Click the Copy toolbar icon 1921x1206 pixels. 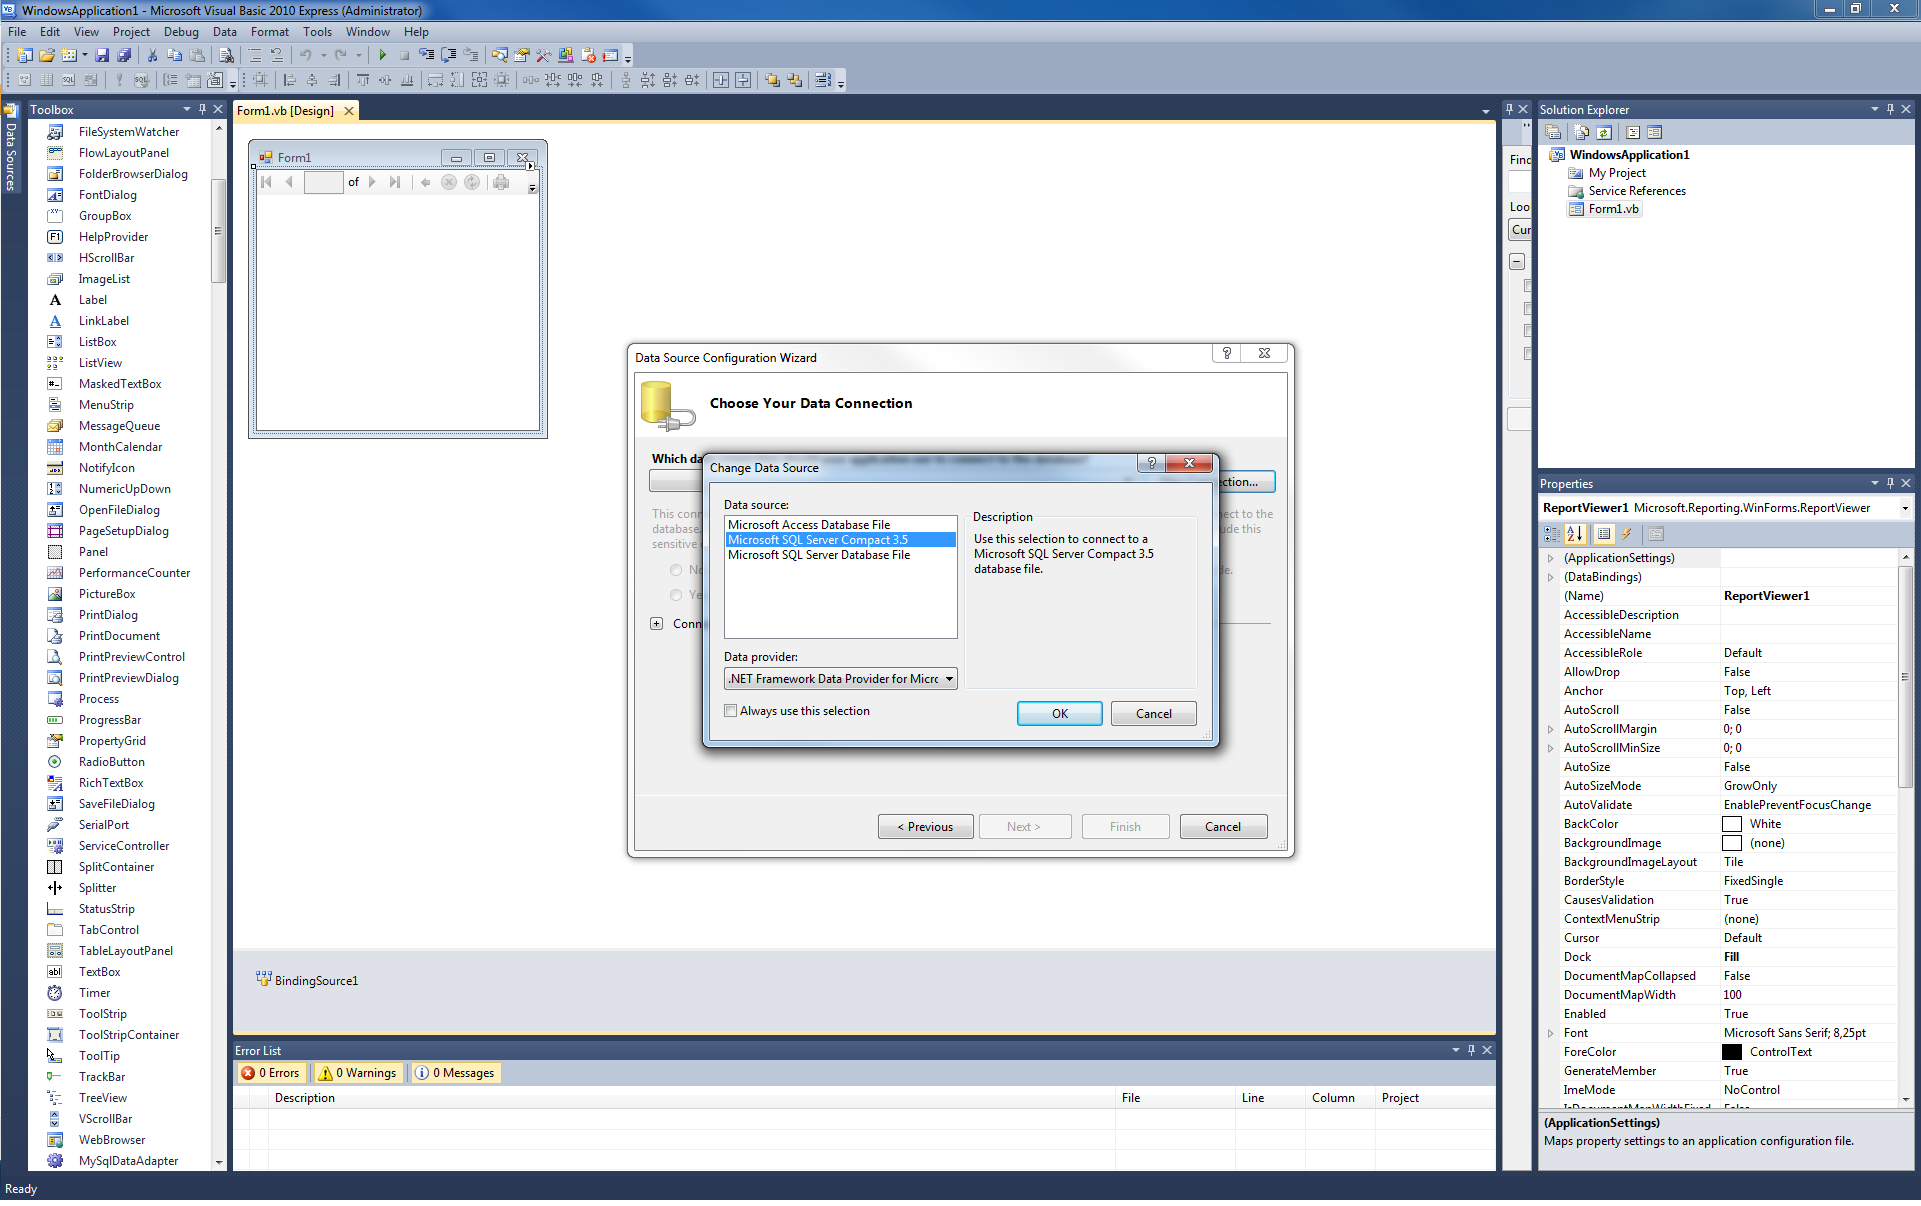175,55
